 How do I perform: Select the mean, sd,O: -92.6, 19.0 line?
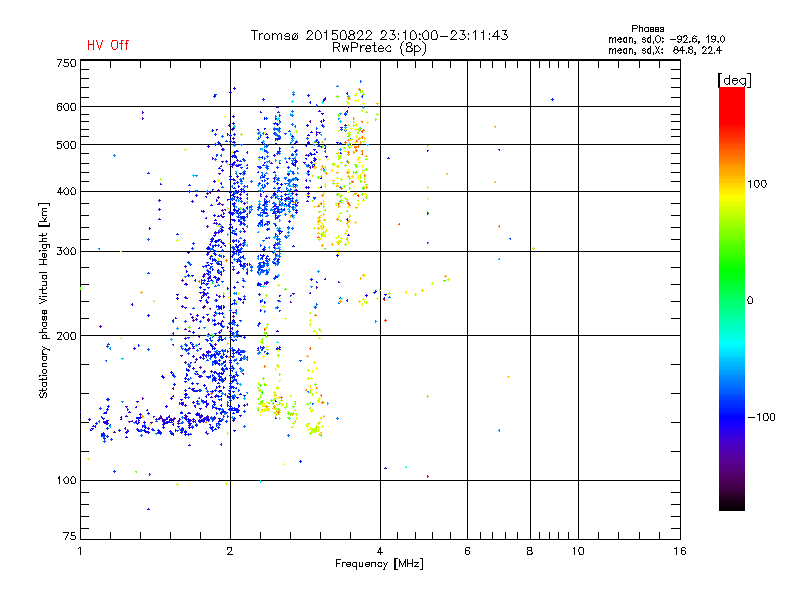tap(667, 39)
